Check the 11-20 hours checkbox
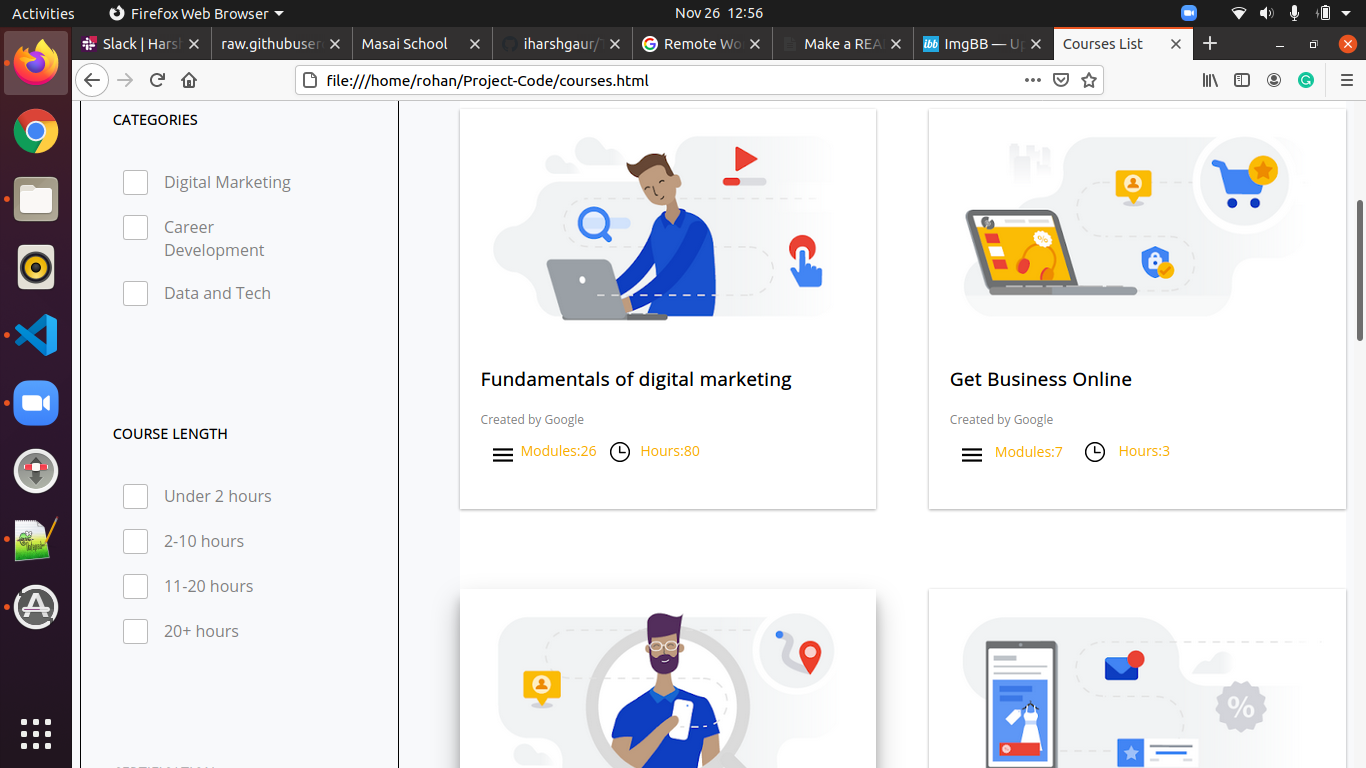The image size is (1366, 768). click(x=135, y=586)
